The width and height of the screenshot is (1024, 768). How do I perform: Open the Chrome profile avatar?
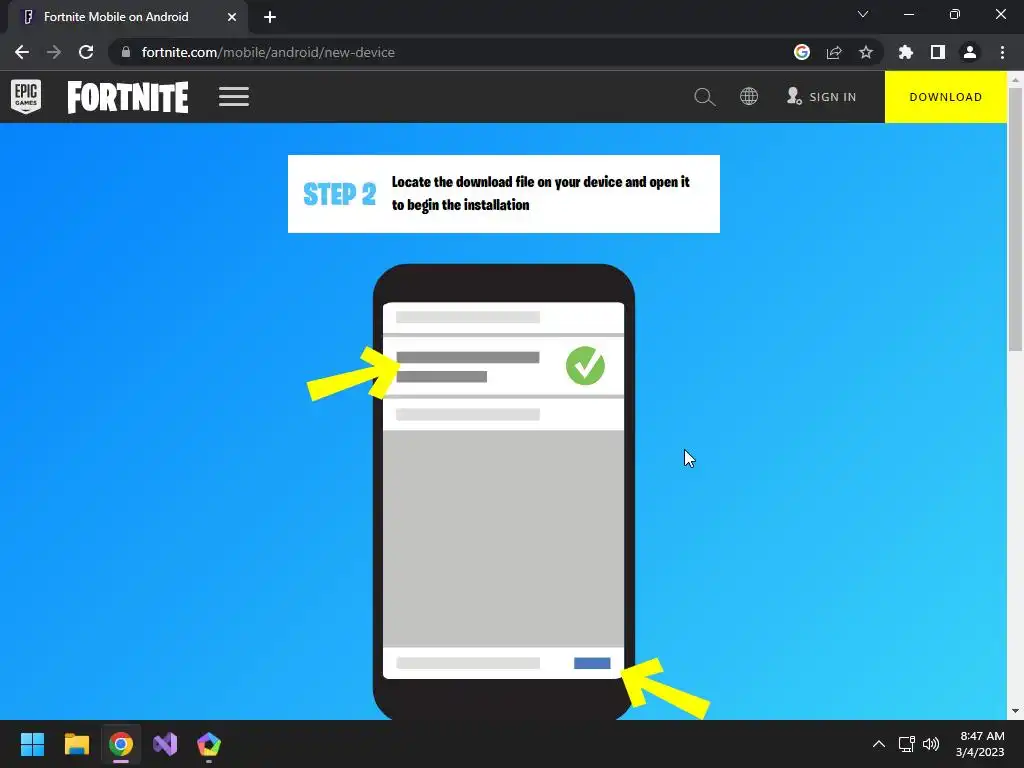pos(970,52)
